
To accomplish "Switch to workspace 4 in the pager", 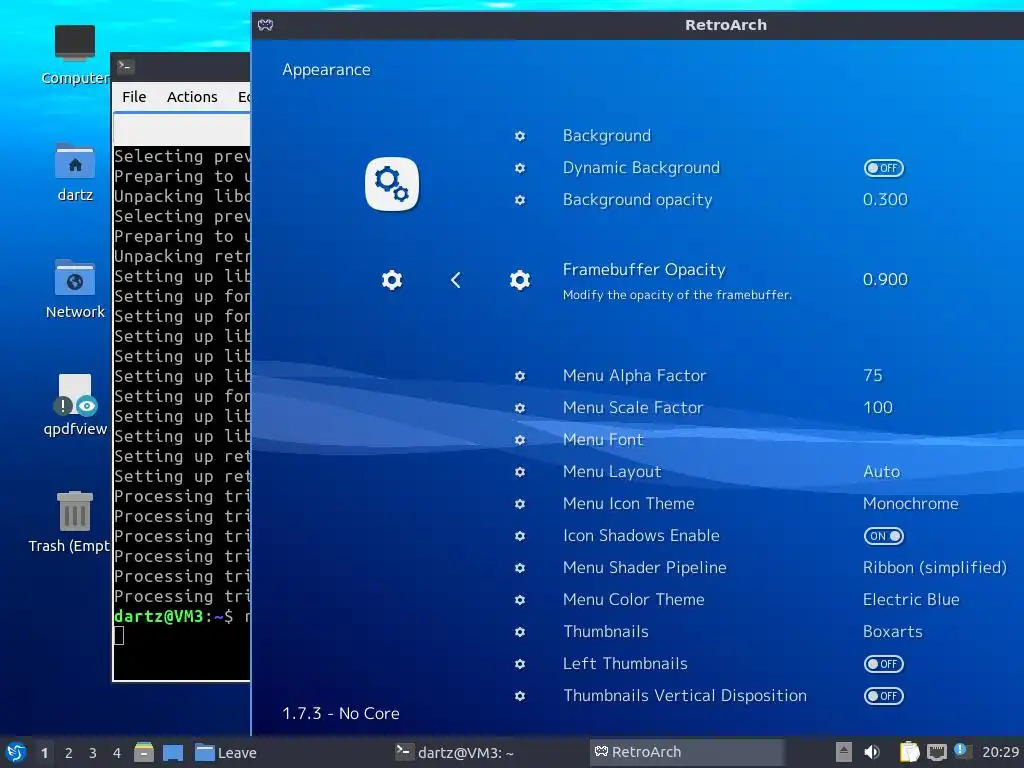I will (x=117, y=753).
